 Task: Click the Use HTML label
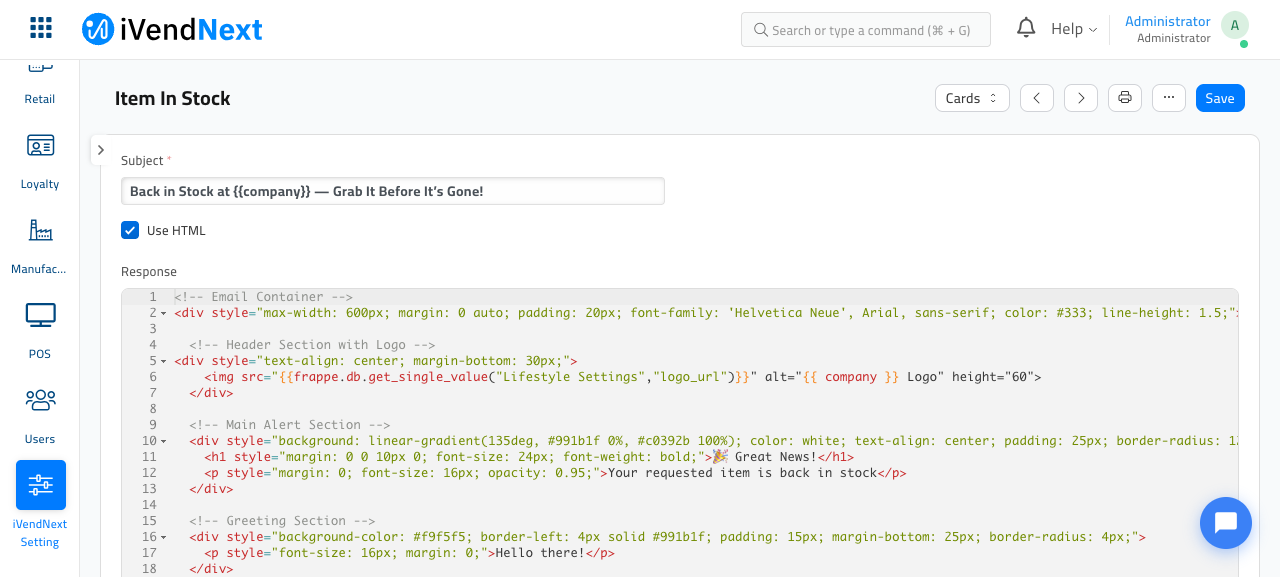coord(176,230)
